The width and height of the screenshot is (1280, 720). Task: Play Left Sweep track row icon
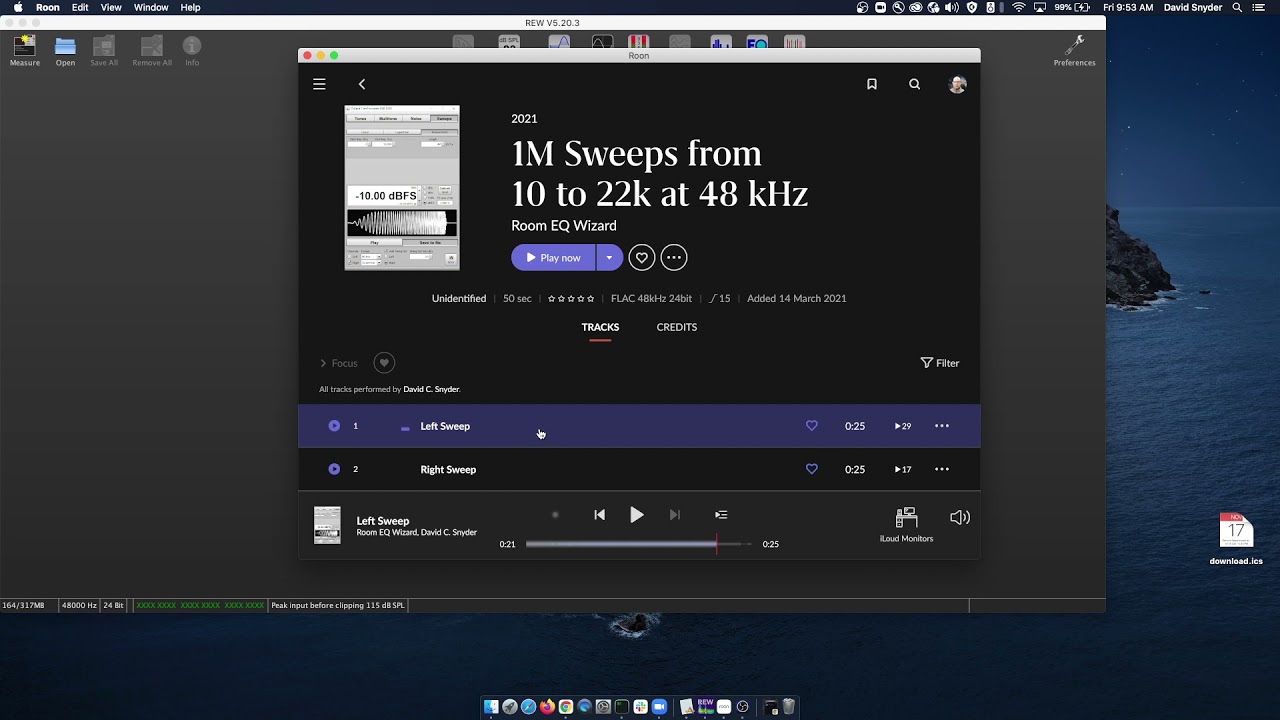334,426
